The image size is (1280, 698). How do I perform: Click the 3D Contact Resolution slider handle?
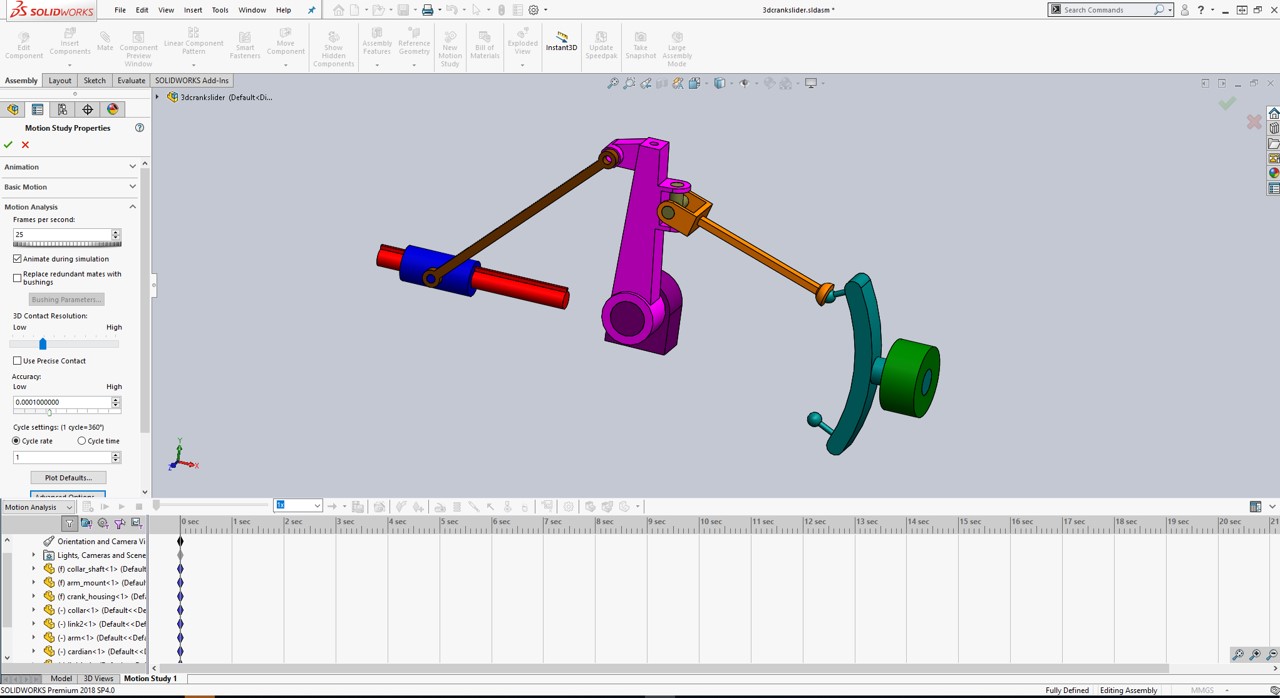click(42, 343)
